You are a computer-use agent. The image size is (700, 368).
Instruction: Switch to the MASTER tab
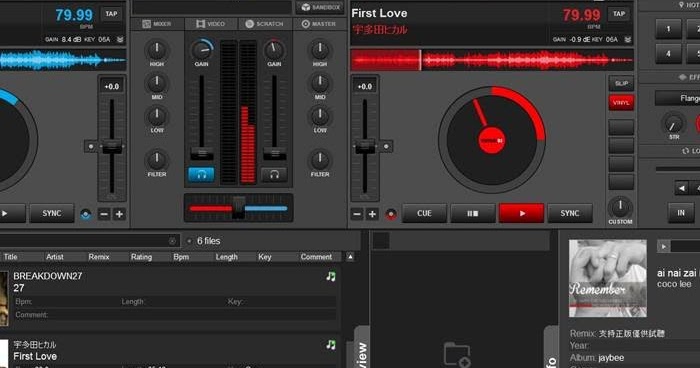point(320,24)
